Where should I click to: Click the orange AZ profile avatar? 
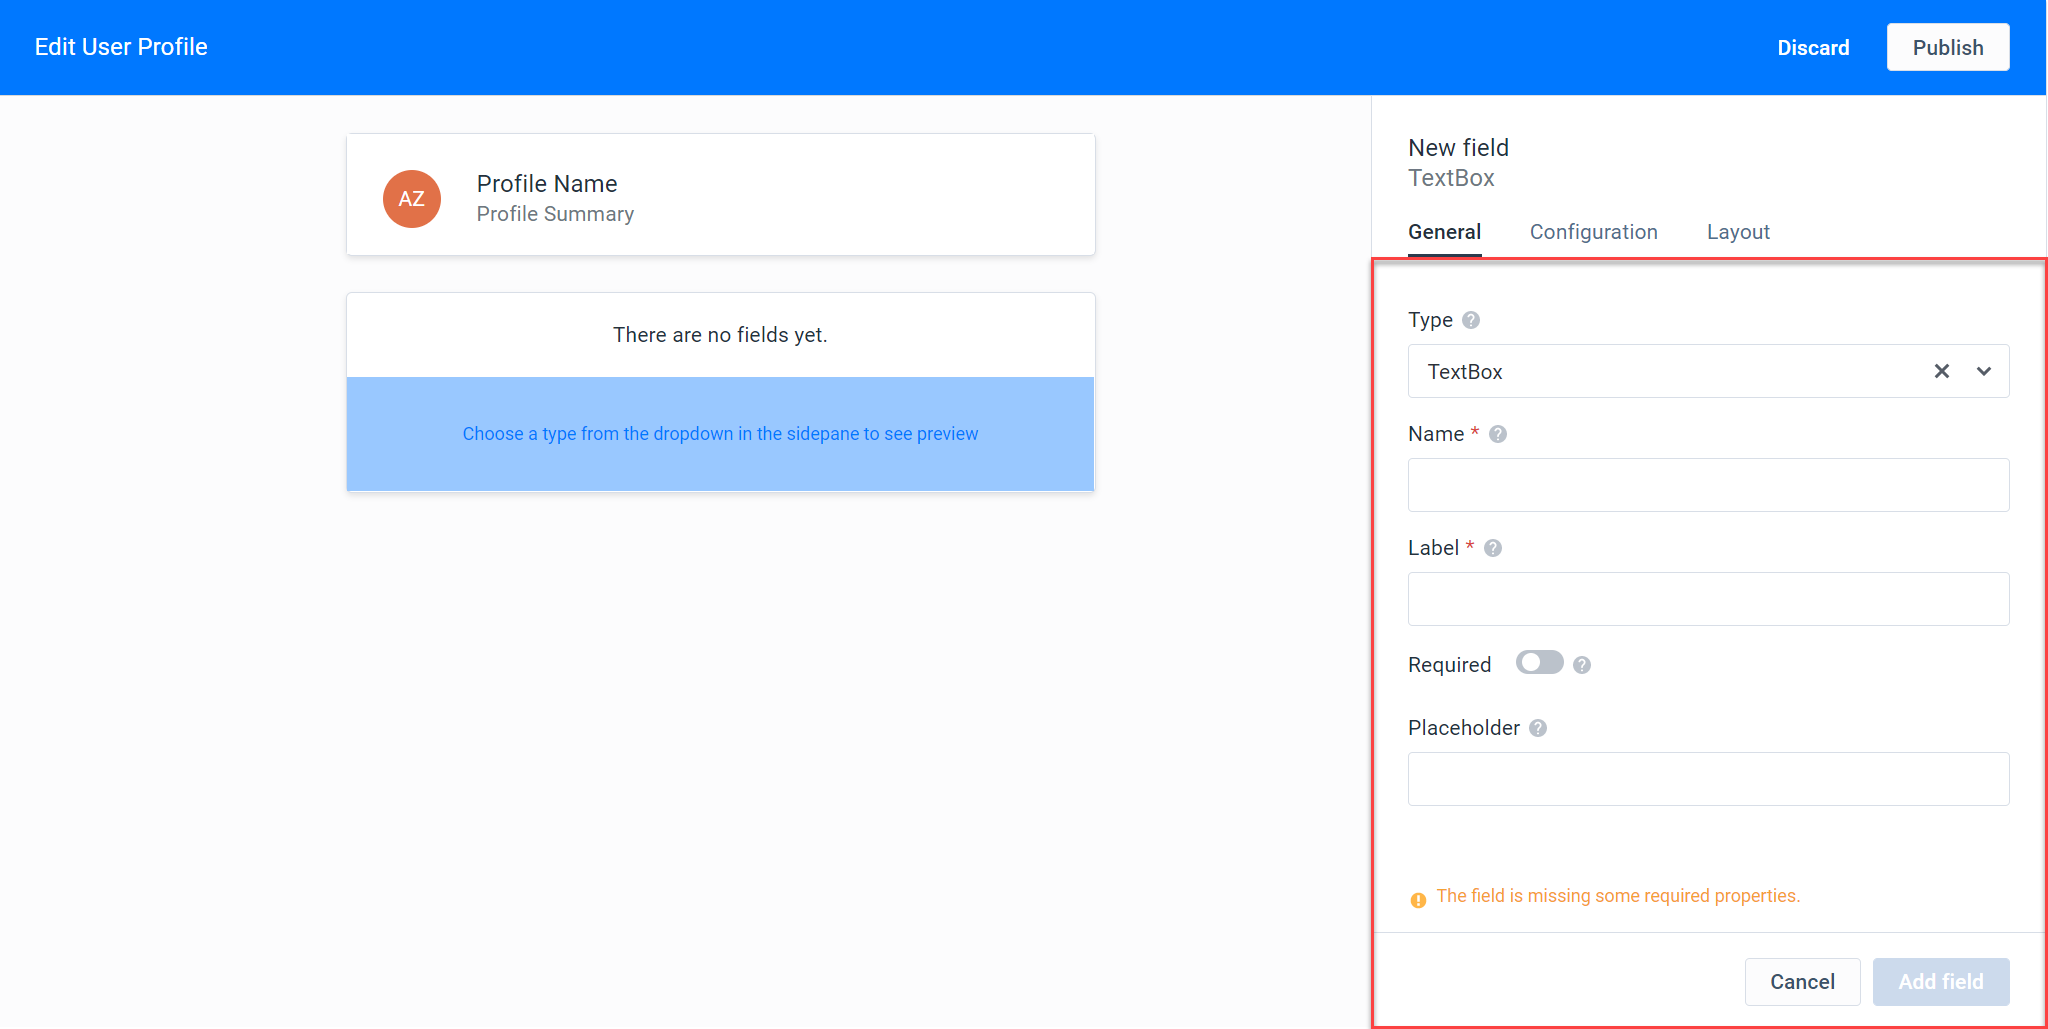pos(412,198)
